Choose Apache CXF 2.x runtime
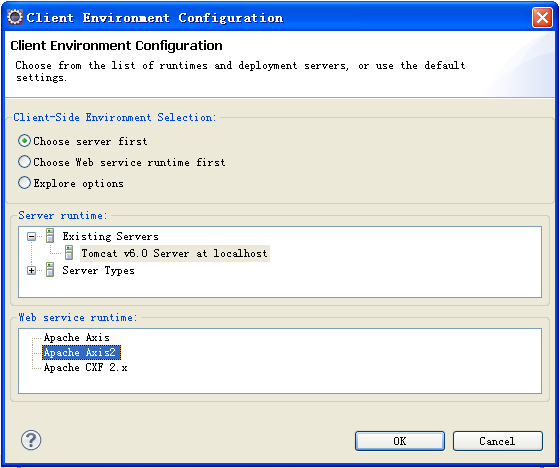Viewport: 560px width, 468px height. point(85,368)
